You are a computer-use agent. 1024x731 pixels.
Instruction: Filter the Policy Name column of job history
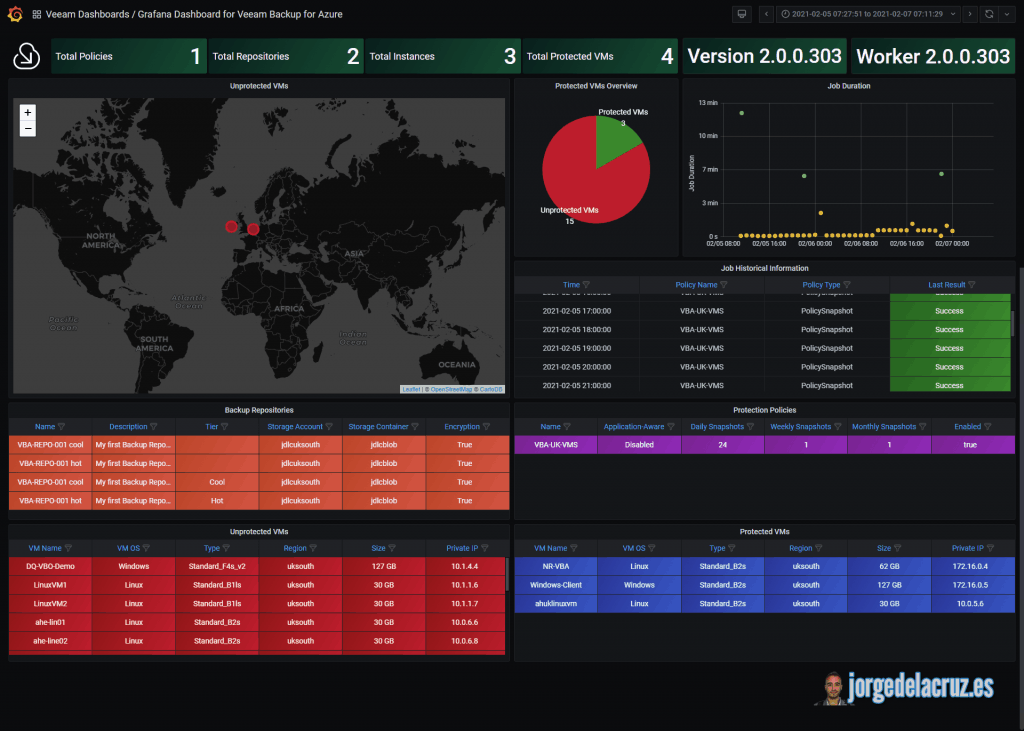pyautogui.click(x=724, y=285)
